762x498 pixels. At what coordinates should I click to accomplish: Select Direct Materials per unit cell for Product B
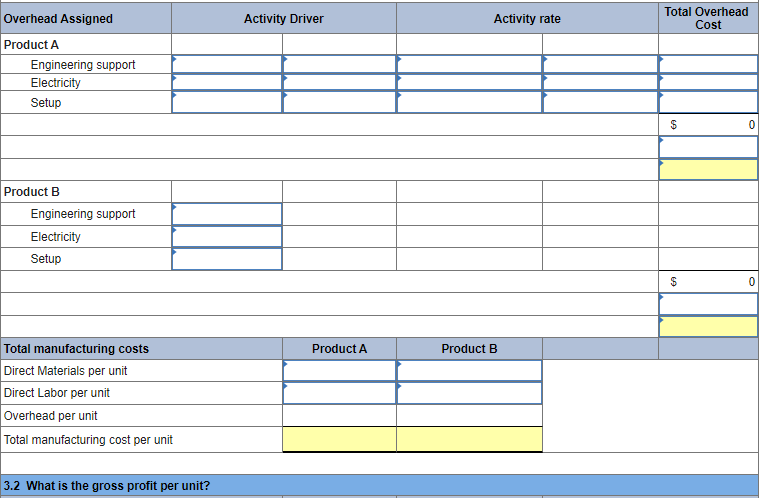coord(469,371)
